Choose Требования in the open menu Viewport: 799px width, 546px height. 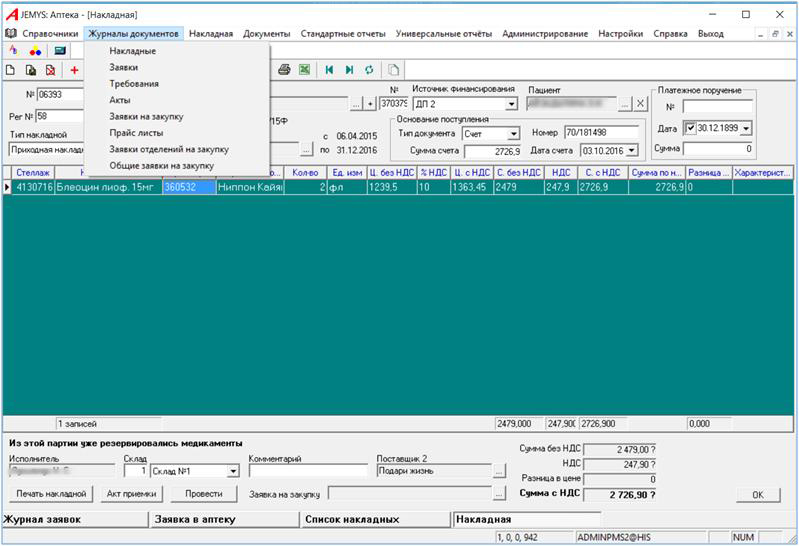click(x=134, y=83)
